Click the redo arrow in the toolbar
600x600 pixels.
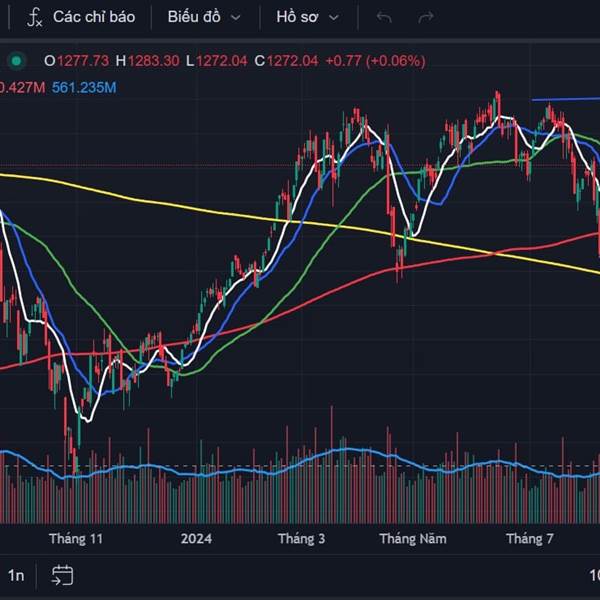tap(426, 17)
